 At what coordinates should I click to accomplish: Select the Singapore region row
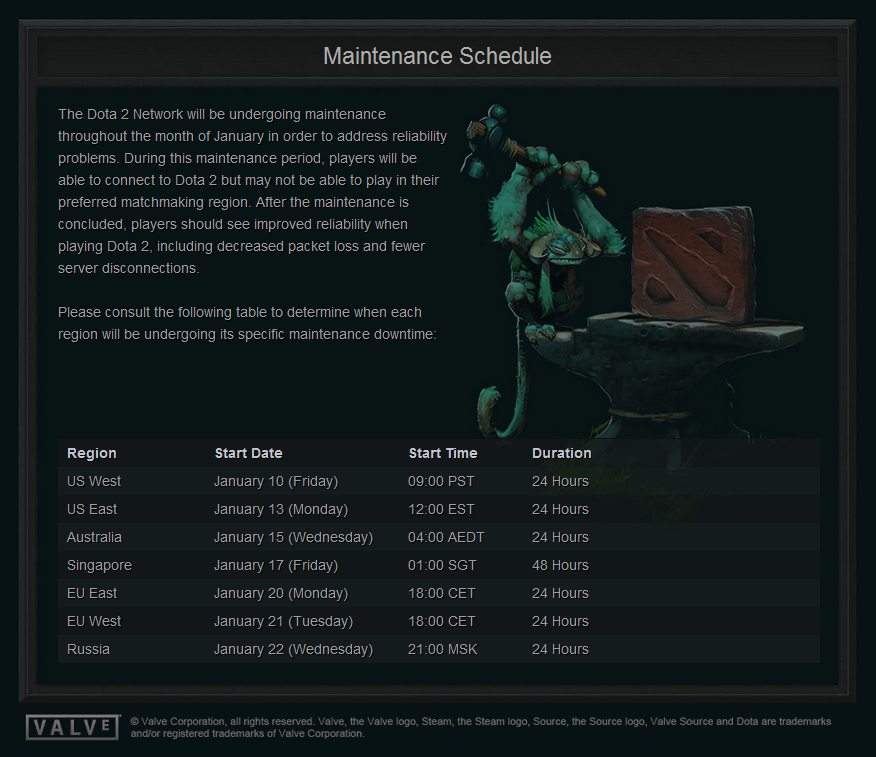click(x=99, y=565)
